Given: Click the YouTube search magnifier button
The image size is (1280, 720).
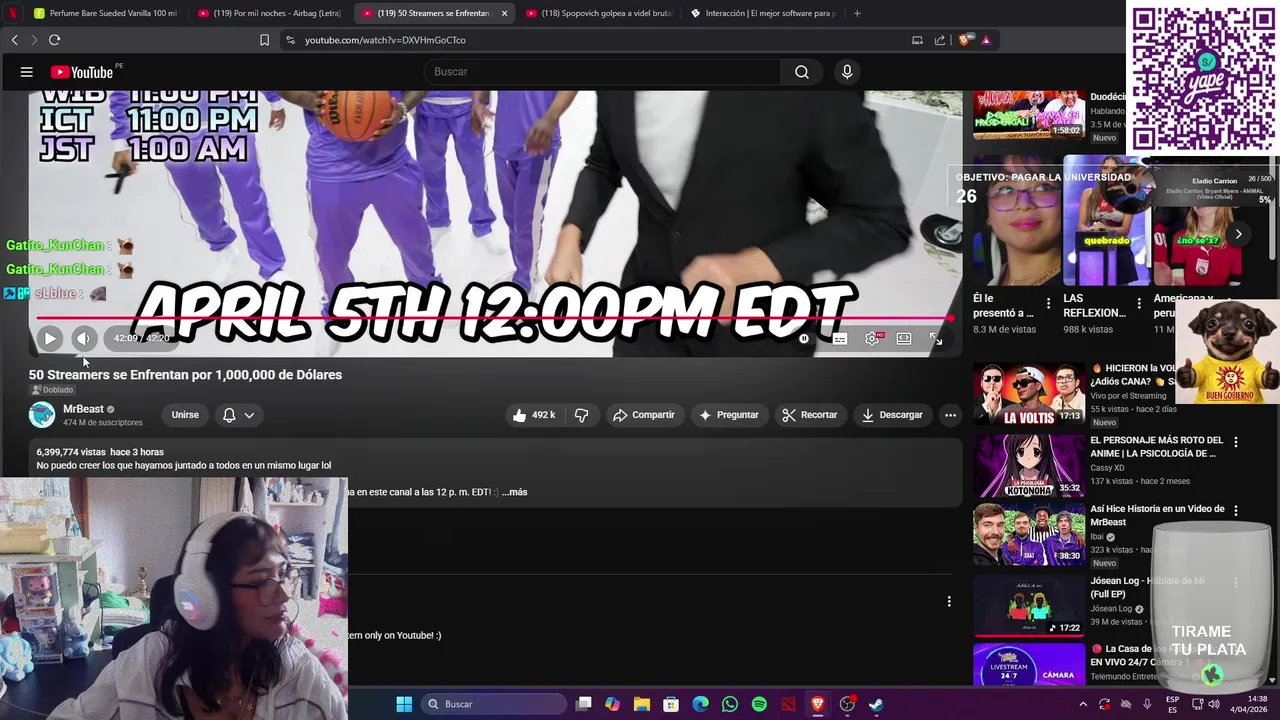Looking at the screenshot, I should [x=802, y=72].
